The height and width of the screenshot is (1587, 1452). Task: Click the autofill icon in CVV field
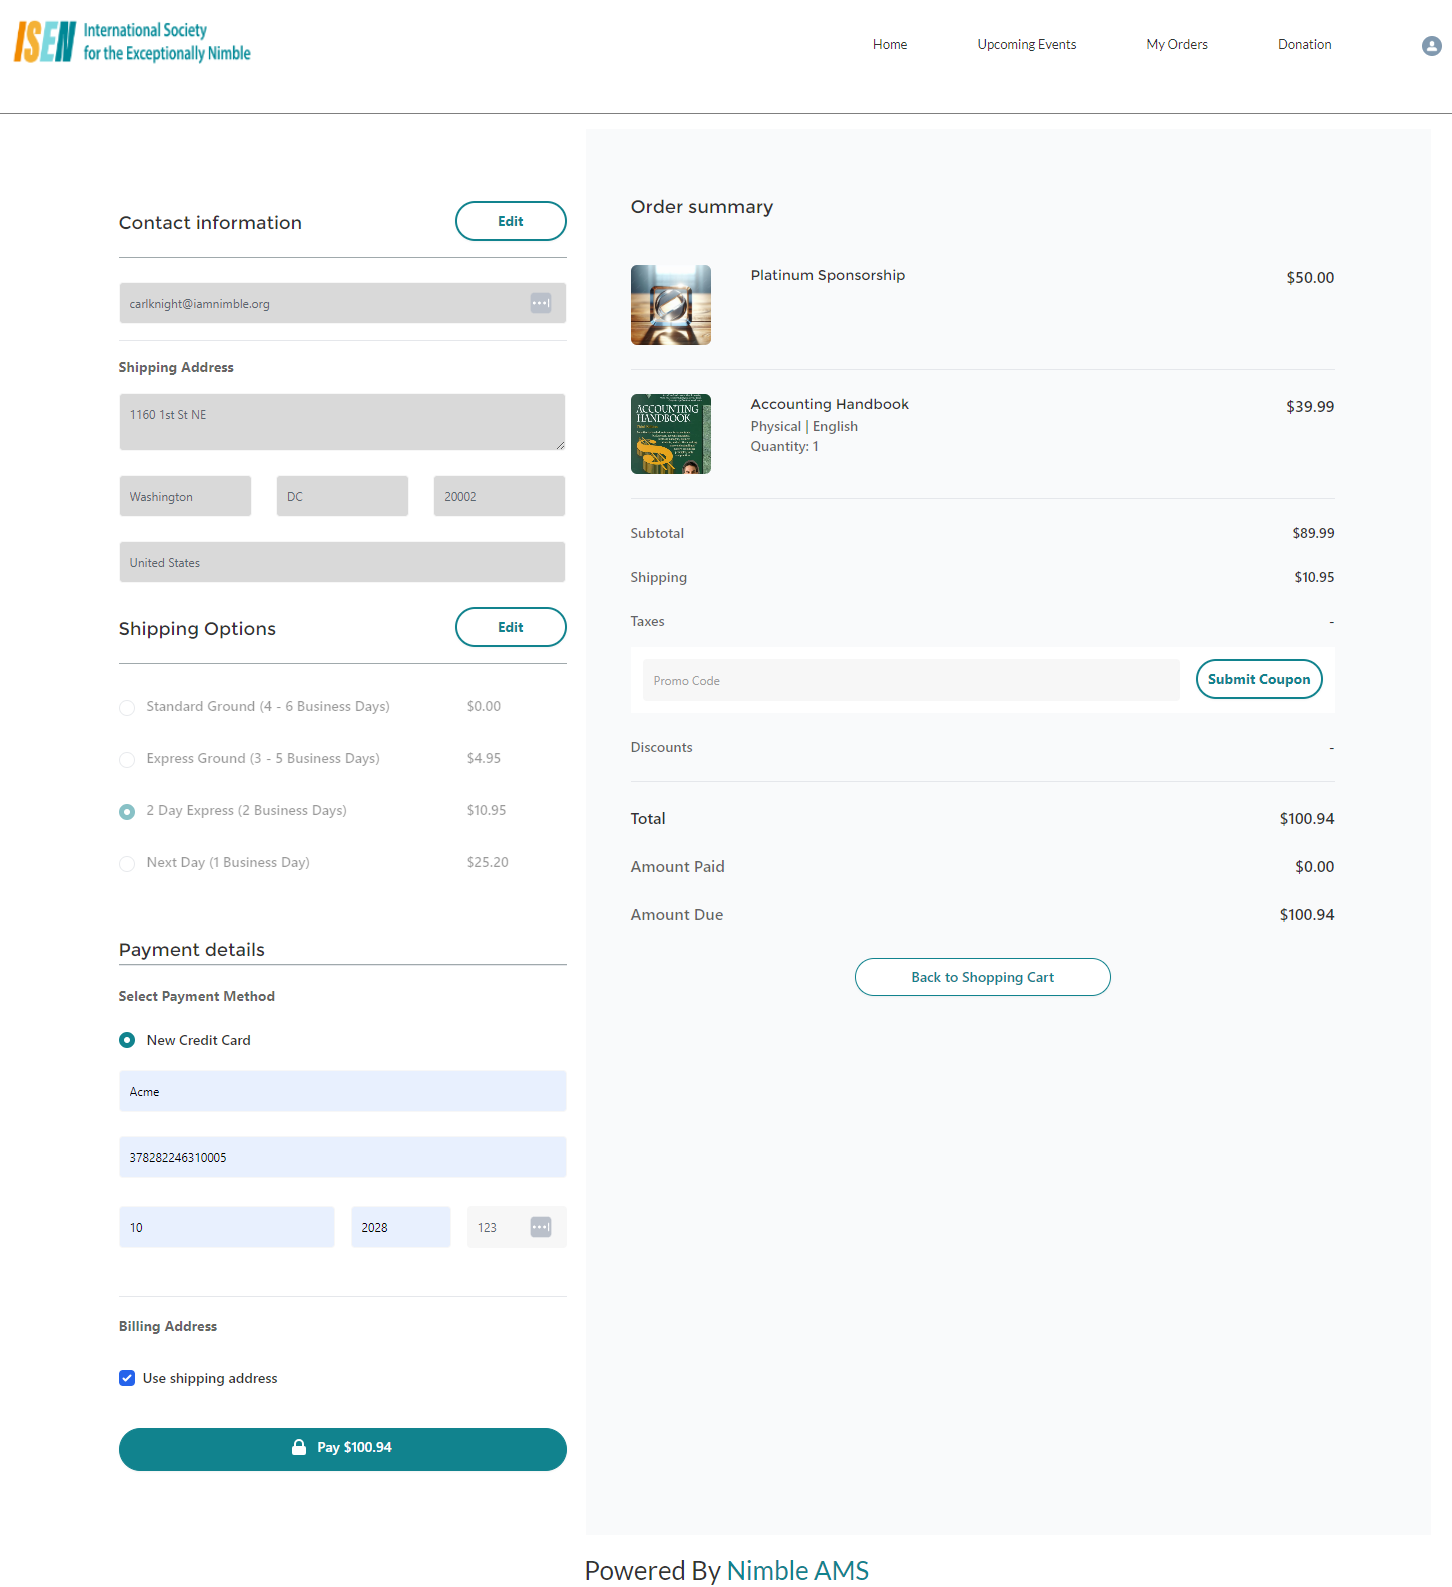click(x=540, y=1227)
